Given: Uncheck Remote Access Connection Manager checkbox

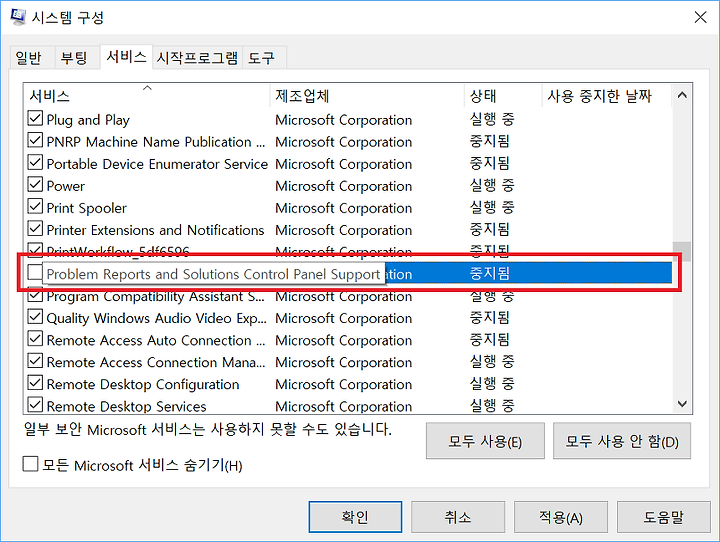Looking at the screenshot, I should [35, 361].
